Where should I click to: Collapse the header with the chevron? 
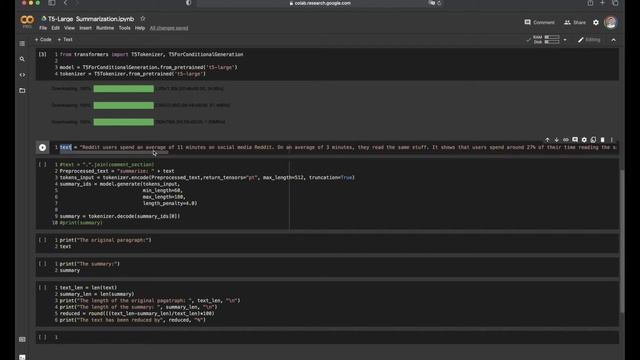tap(613, 40)
